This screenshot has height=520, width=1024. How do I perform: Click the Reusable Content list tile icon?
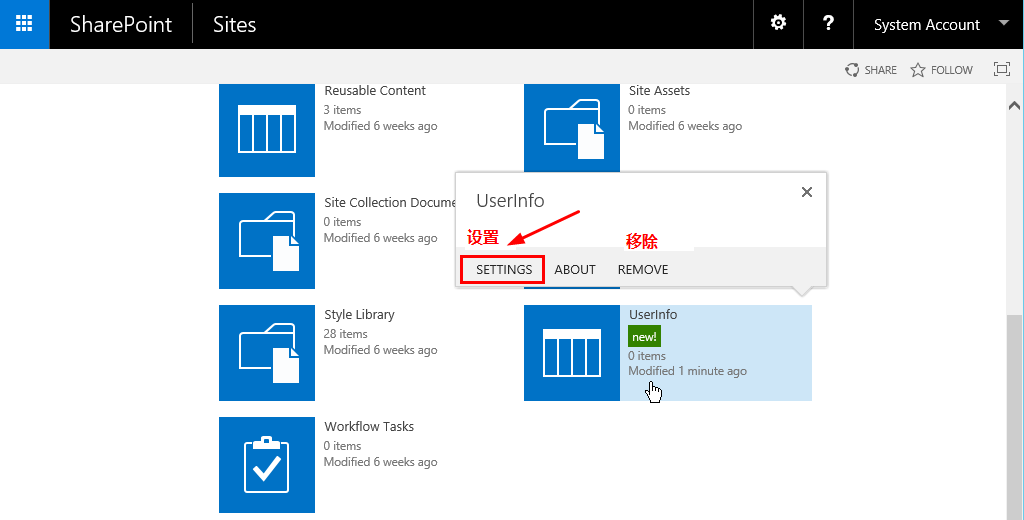(x=267, y=129)
